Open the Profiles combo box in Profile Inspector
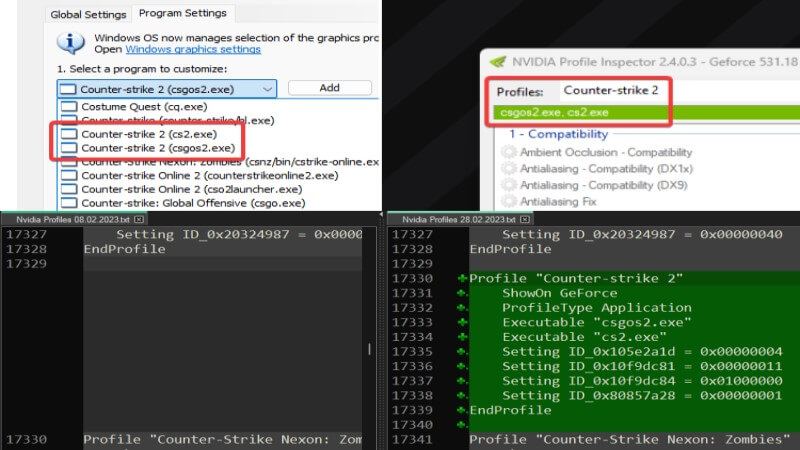This screenshot has height=450, width=800. 610,91
